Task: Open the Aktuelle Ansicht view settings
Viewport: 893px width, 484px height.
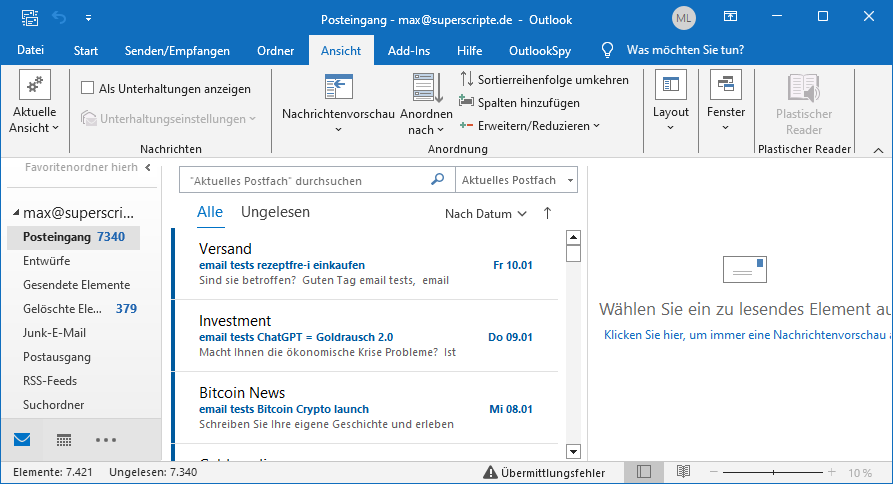Action: click(34, 102)
